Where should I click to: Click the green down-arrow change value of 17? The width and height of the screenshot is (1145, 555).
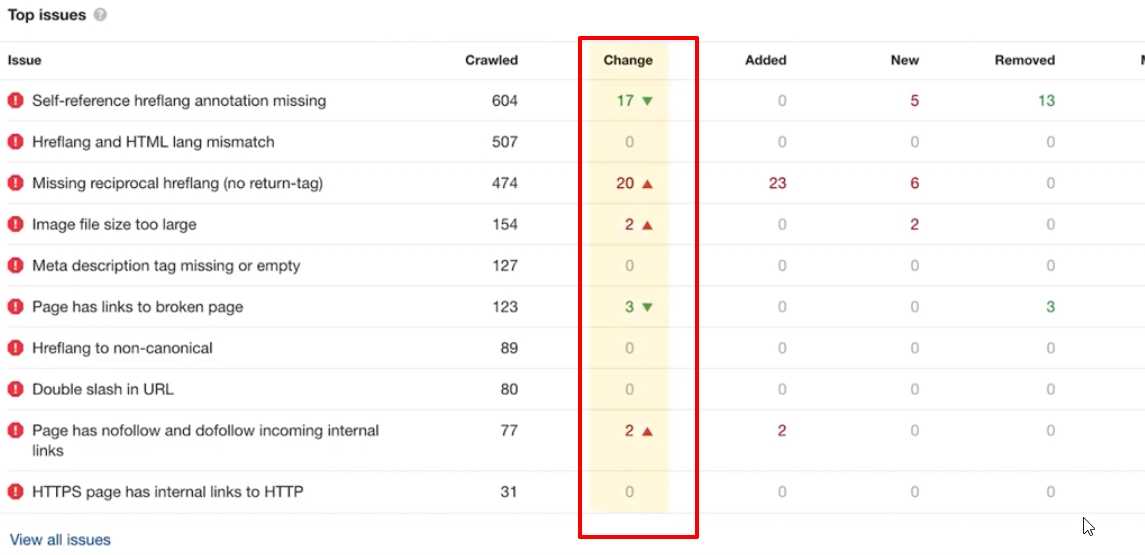click(x=634, y=100)
